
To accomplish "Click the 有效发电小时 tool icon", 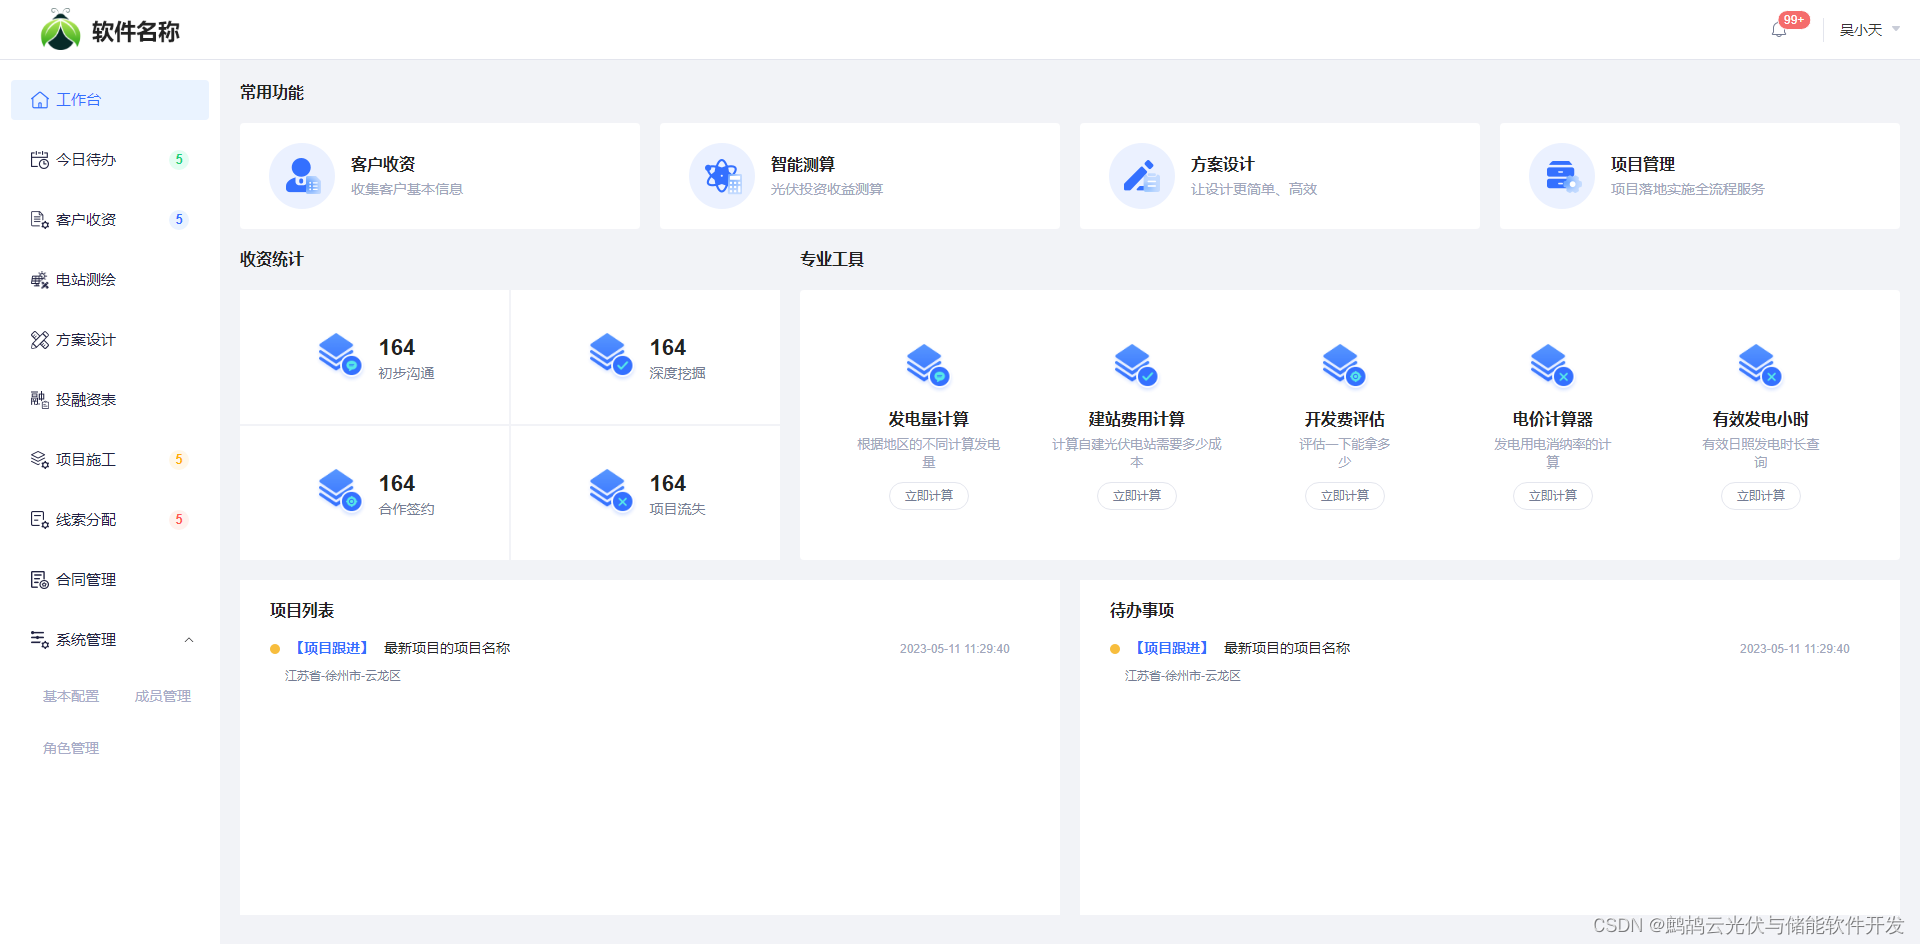I will click(x=1760, y=365).
